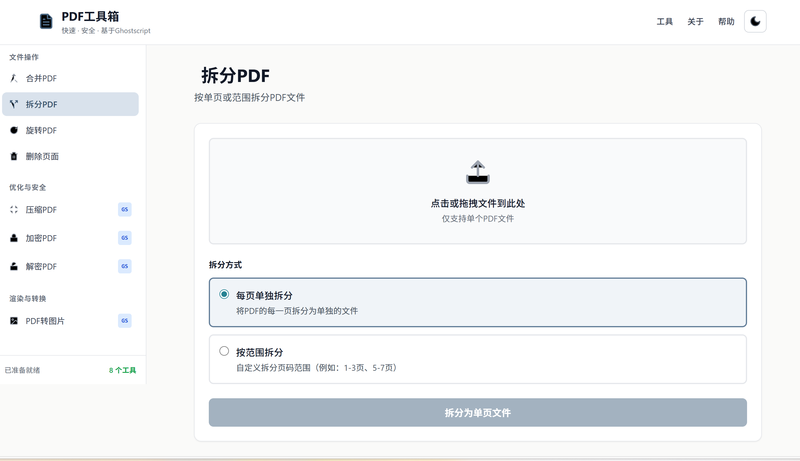800x461 pixels.
Task: Click the upload icon in drop zone
Action: [478, 172]
